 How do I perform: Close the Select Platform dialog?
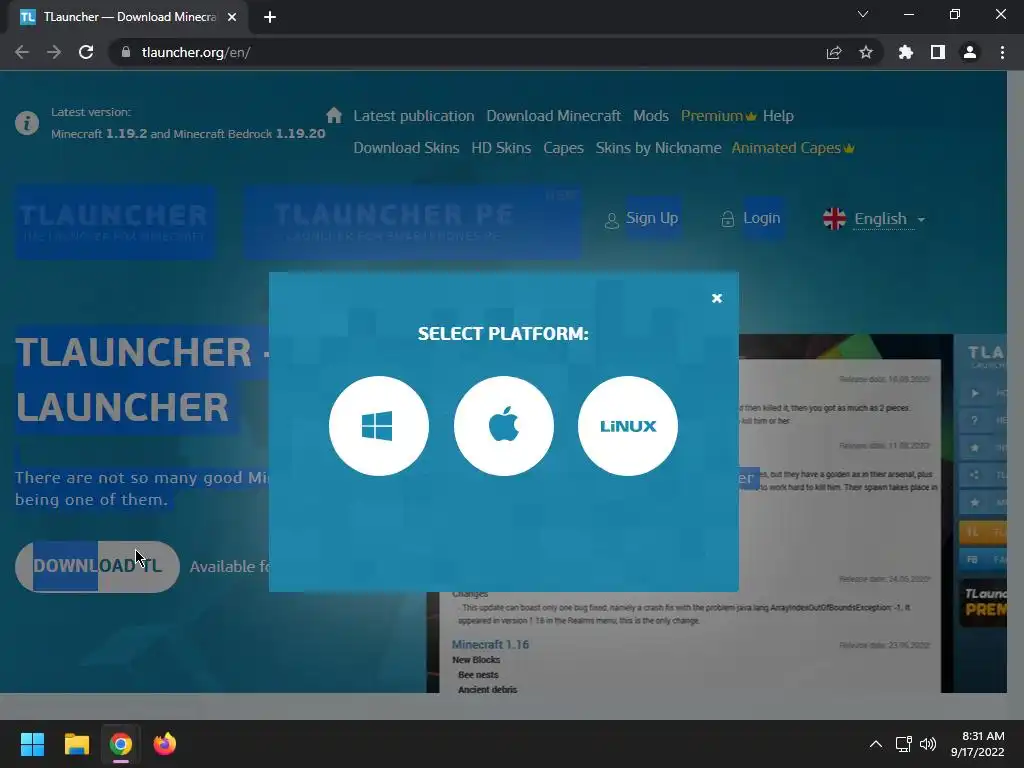click(x=716, y=298)
